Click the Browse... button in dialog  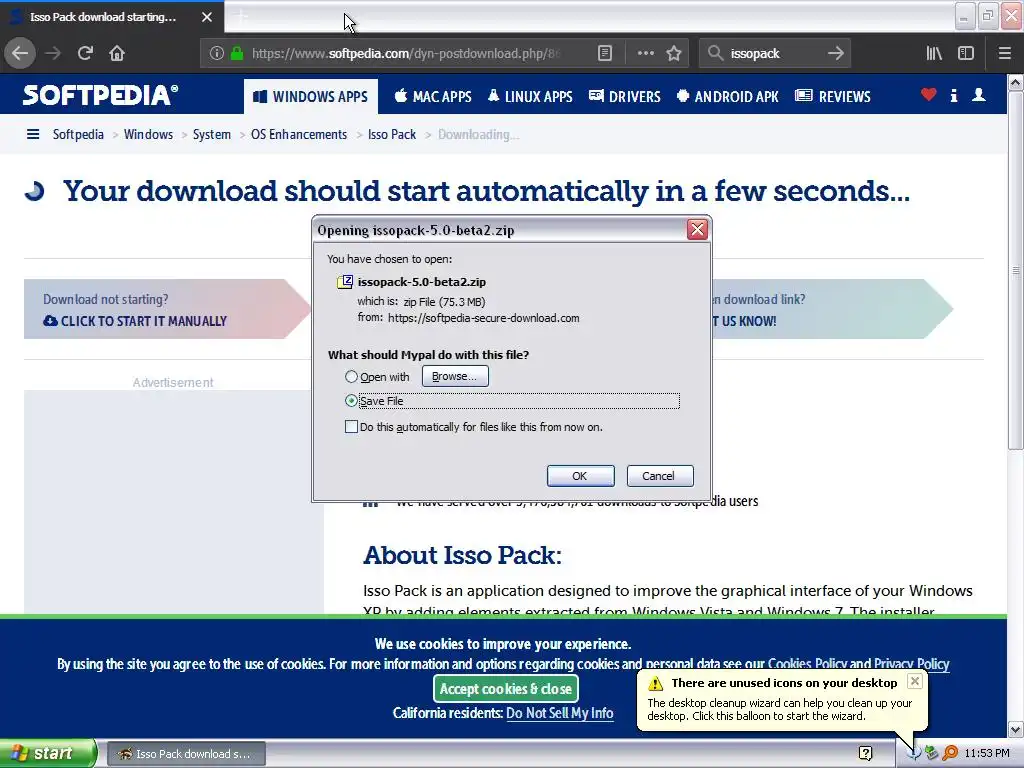tap(455, 376)
